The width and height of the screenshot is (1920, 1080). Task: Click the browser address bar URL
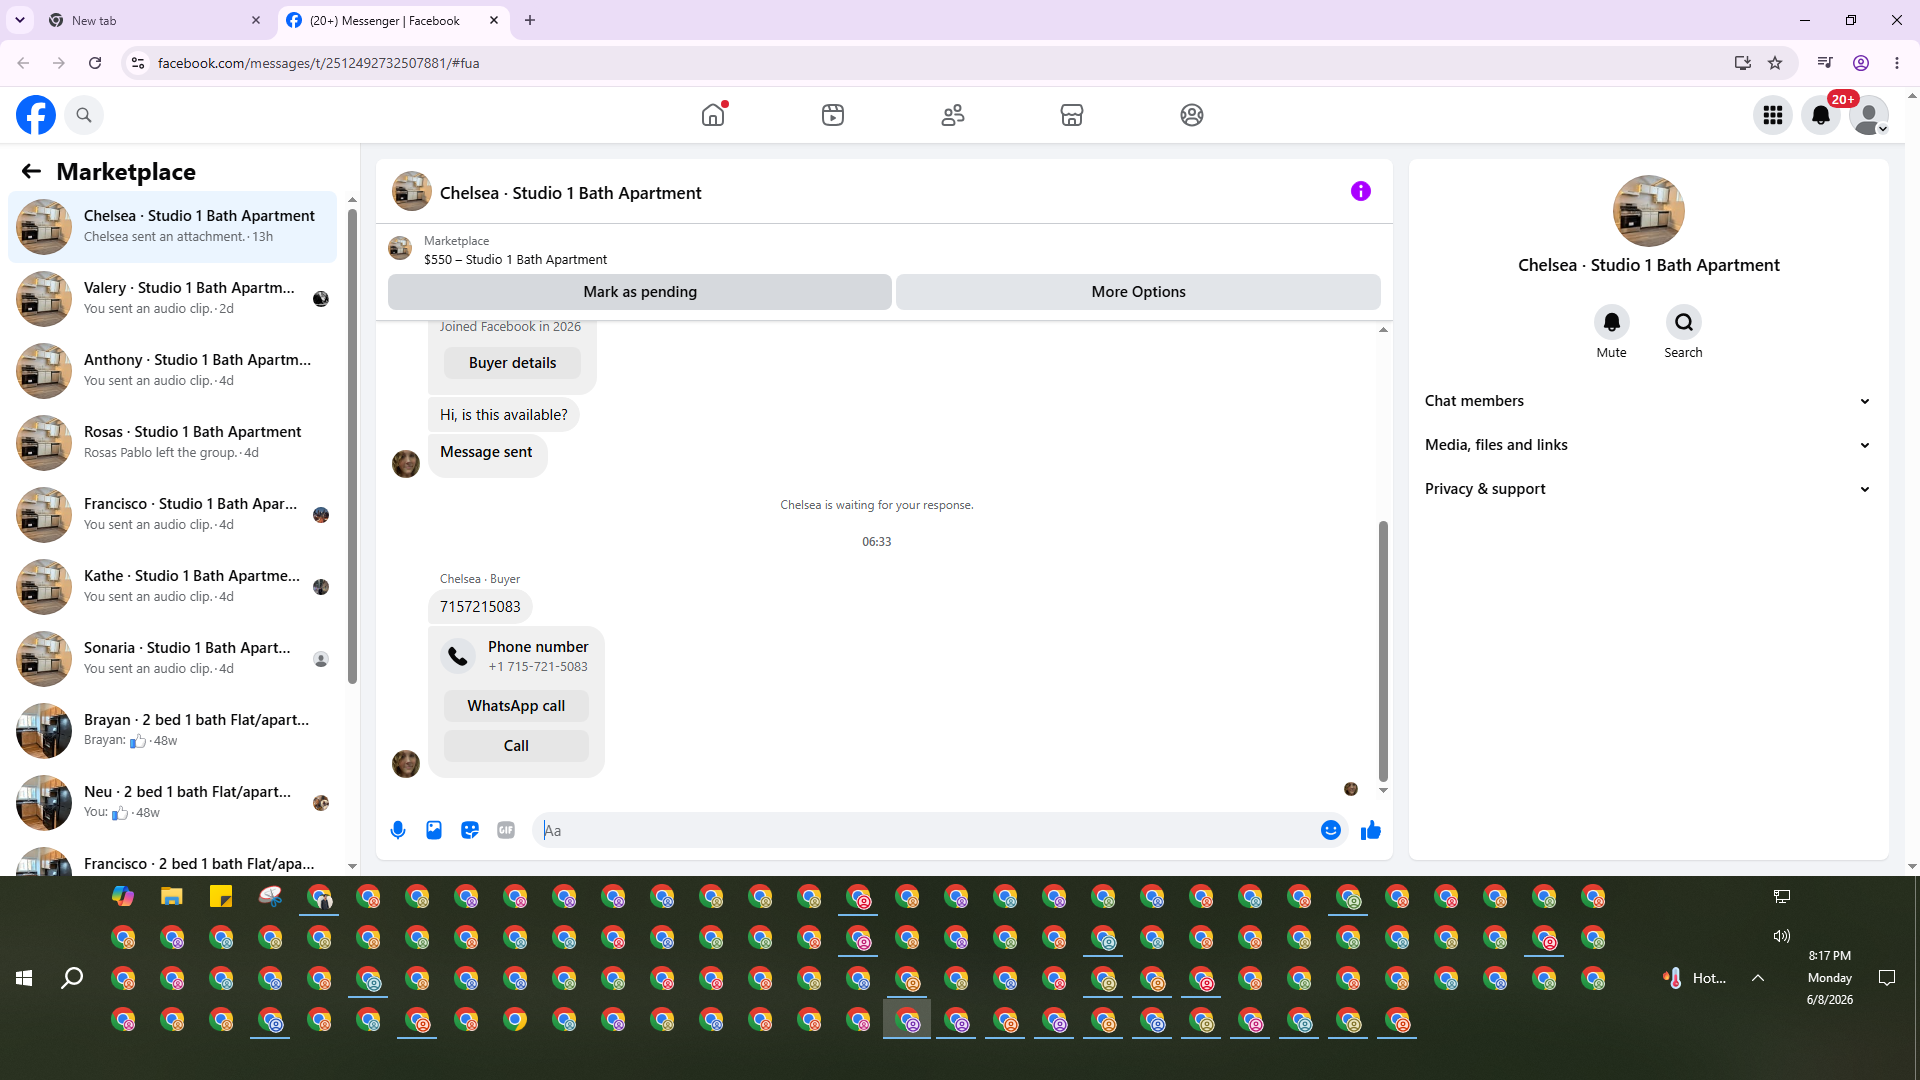(x=318, y=63)
